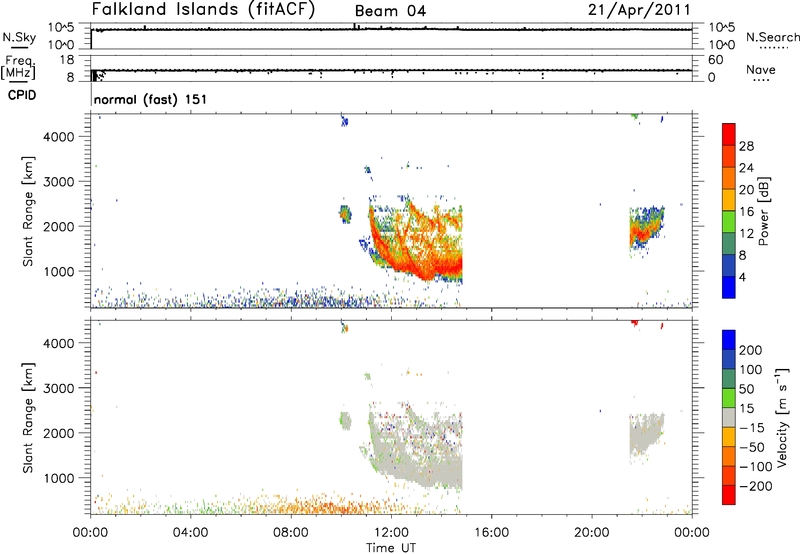Click the date '21/Apr/2011'
The image size is (800, 554).
point(639,10)
